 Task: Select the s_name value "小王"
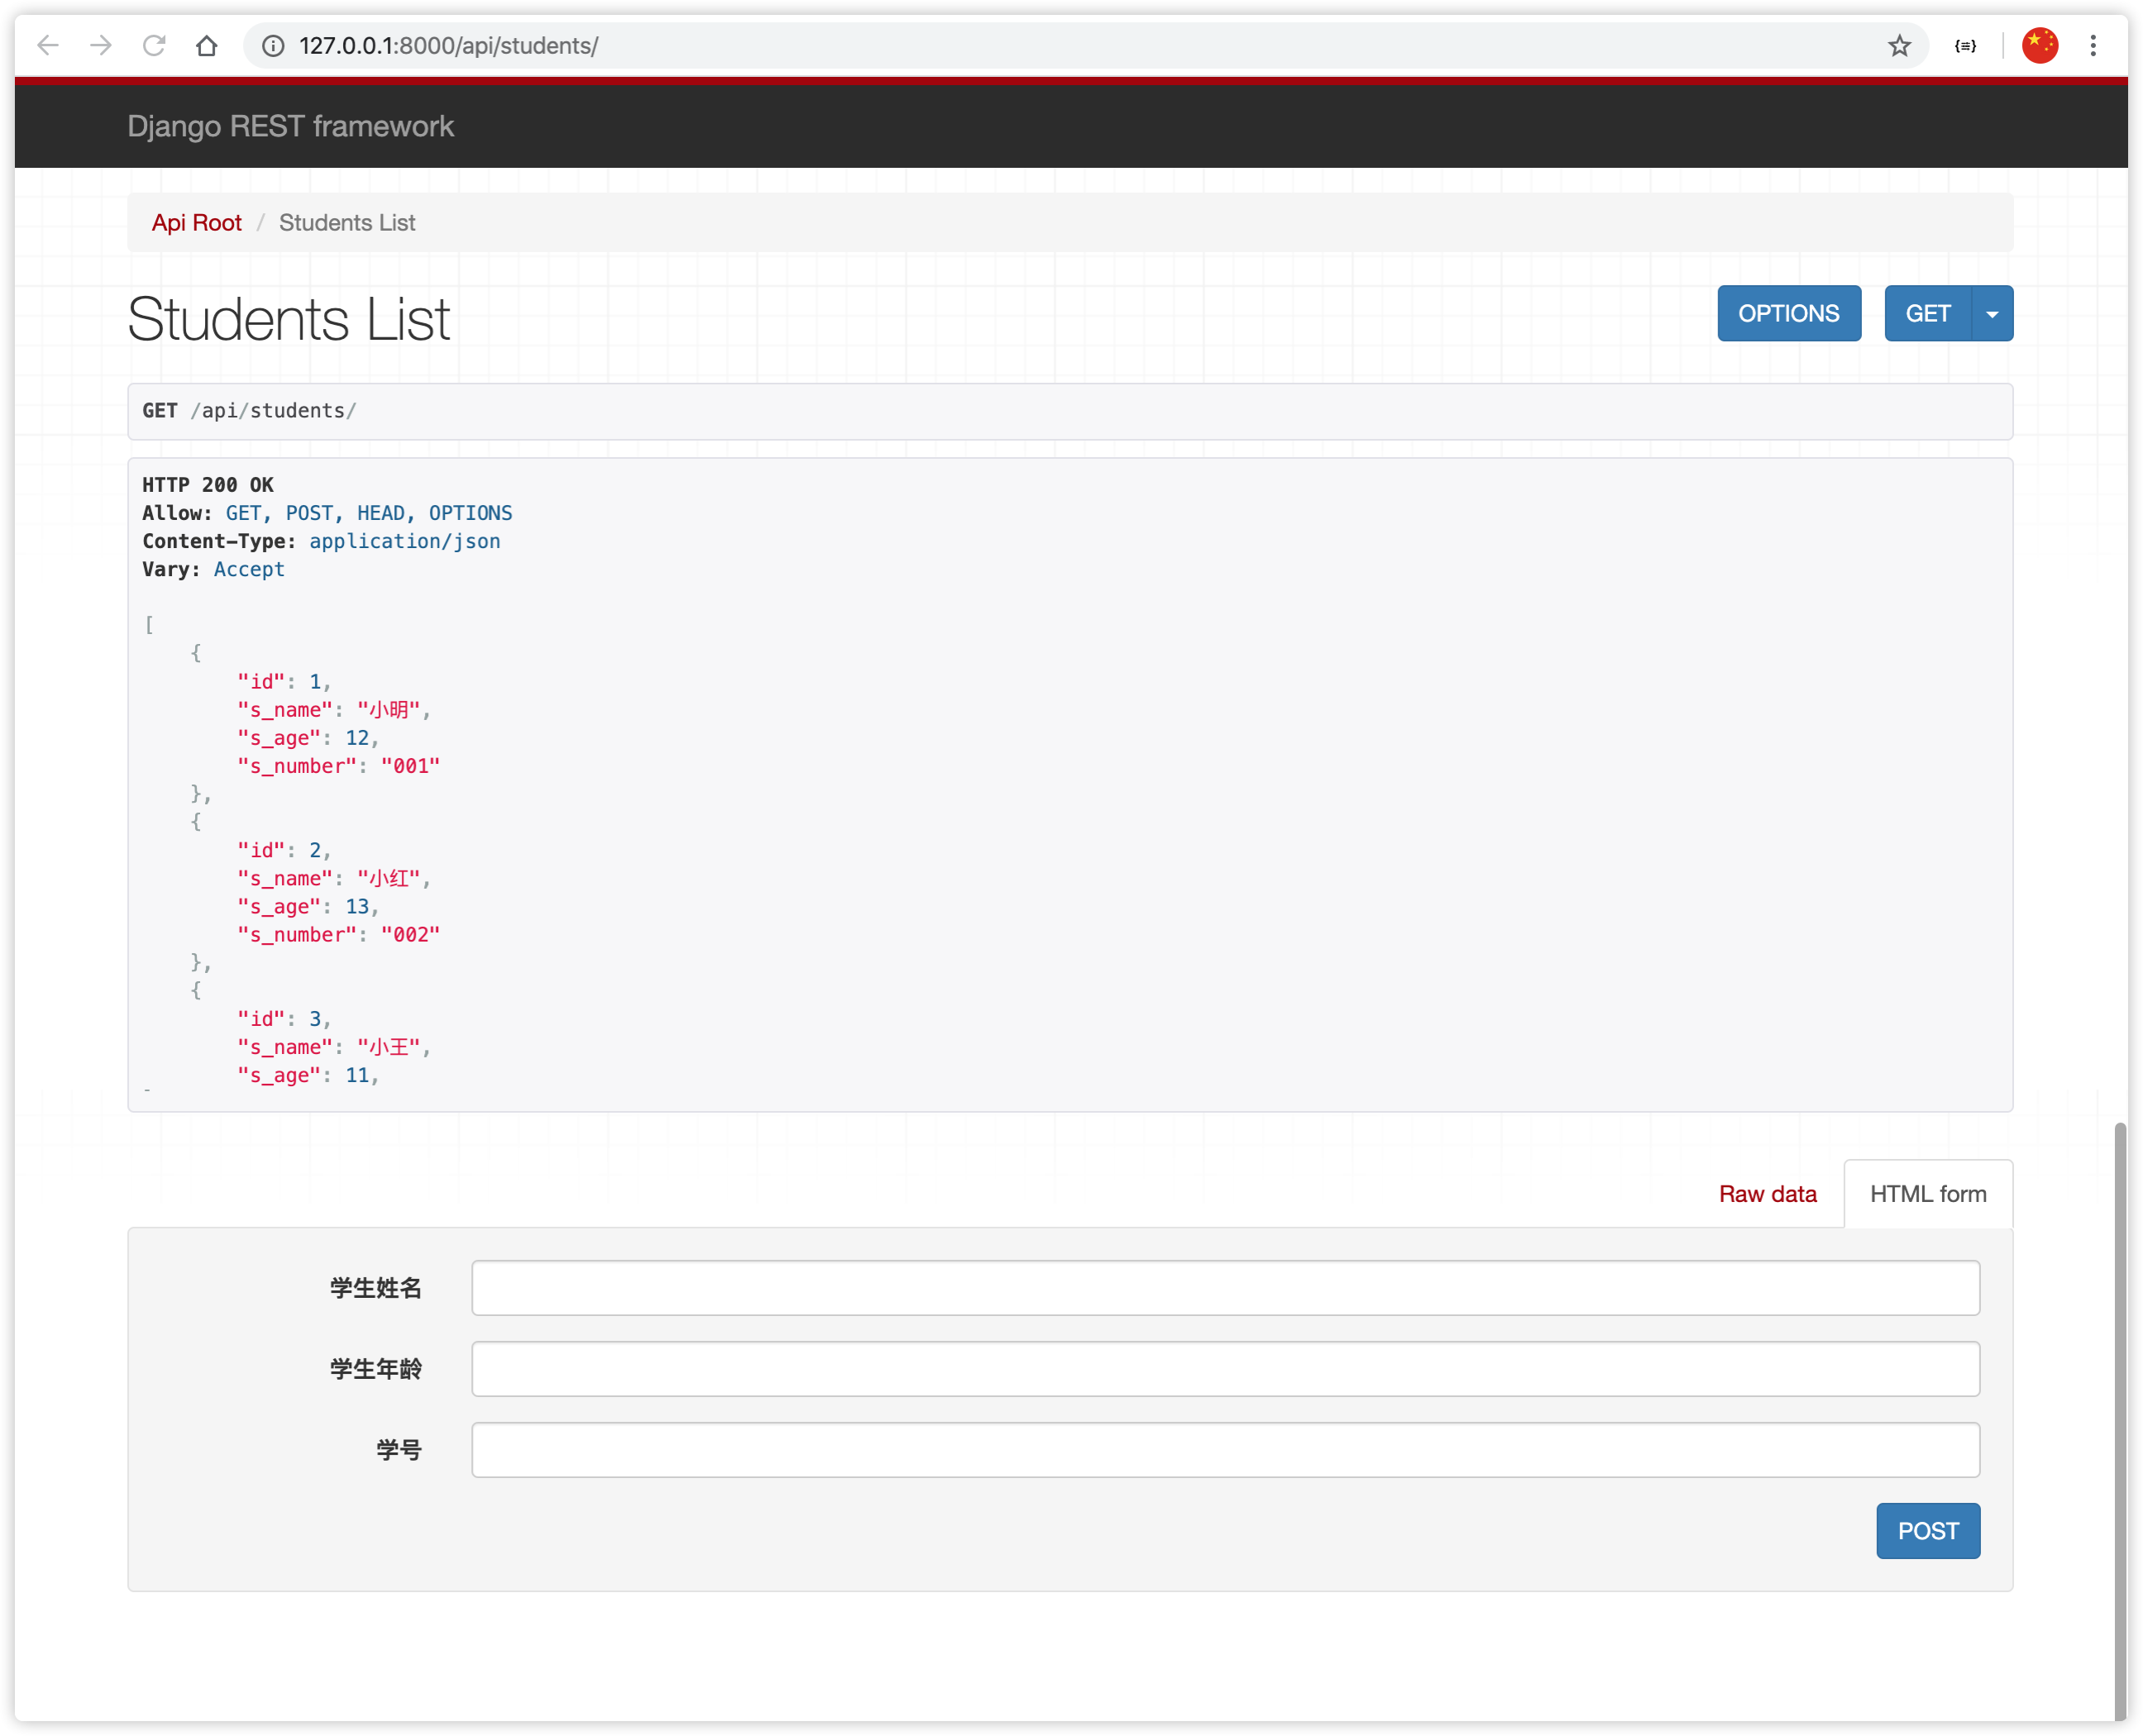[389, 1047]
